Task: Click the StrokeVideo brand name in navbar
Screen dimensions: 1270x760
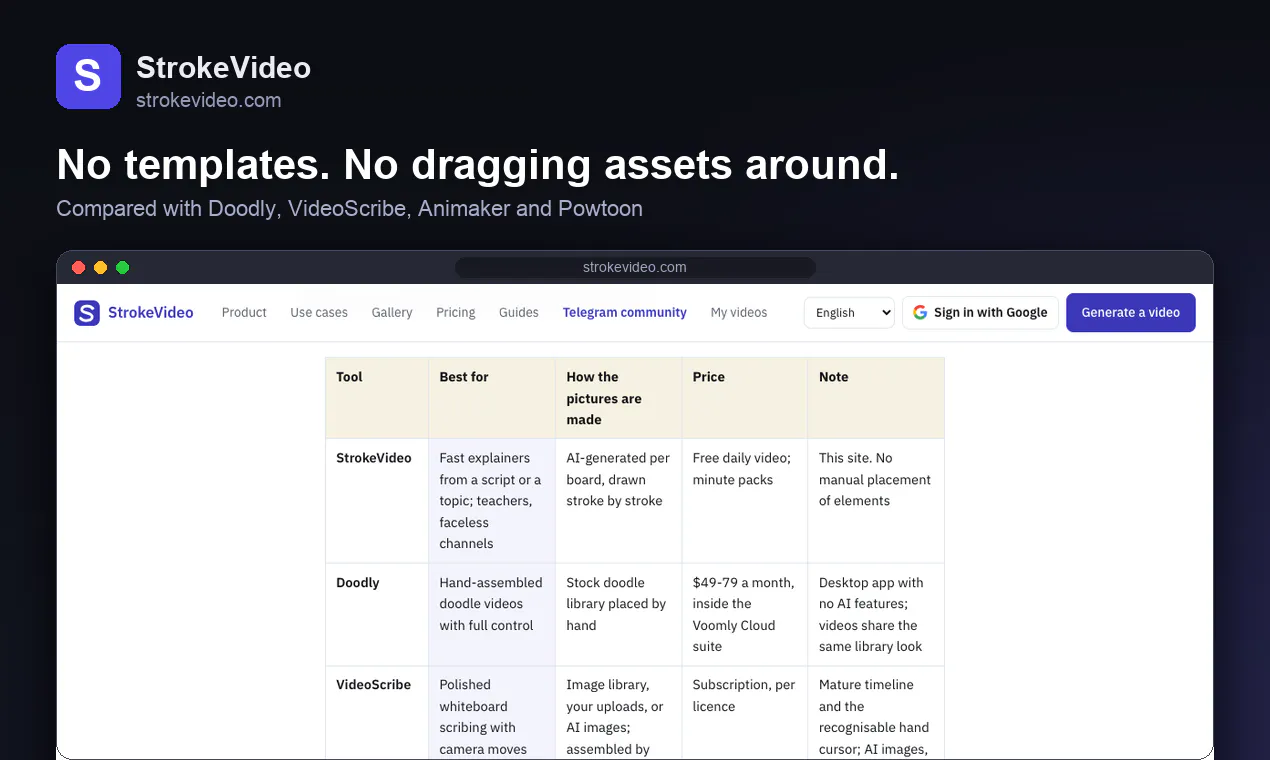Action: pos(151,313)
